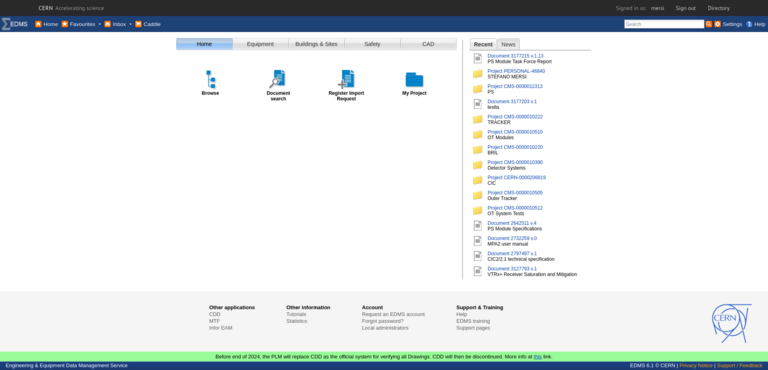
Task: Click folder icon for BRIL project
Action: [478, 149]
